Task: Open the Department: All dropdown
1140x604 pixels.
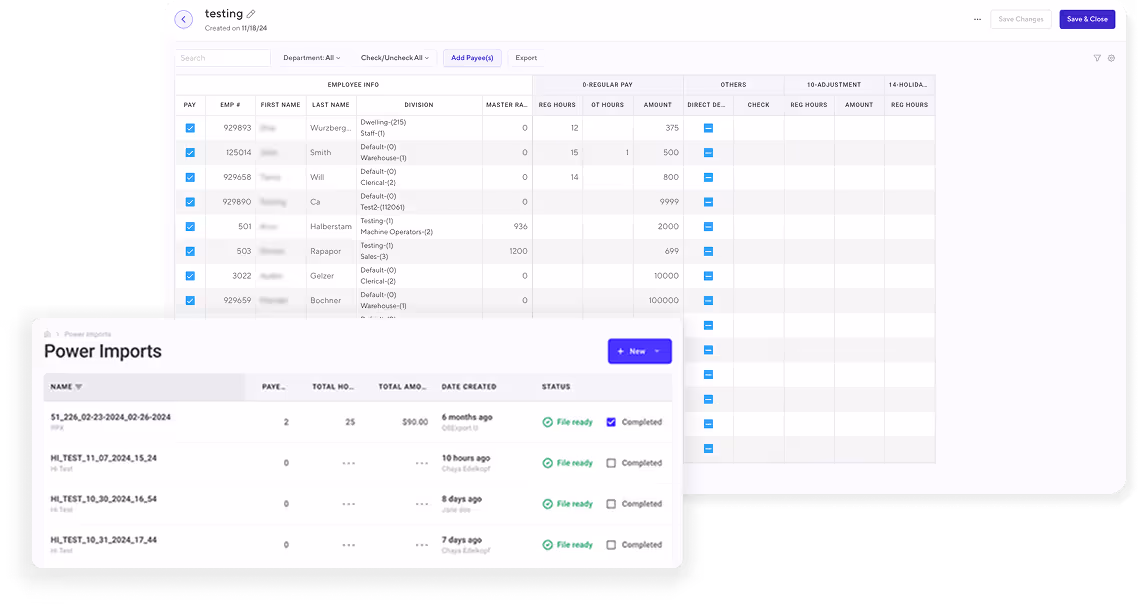Action: tap(311, 58)
